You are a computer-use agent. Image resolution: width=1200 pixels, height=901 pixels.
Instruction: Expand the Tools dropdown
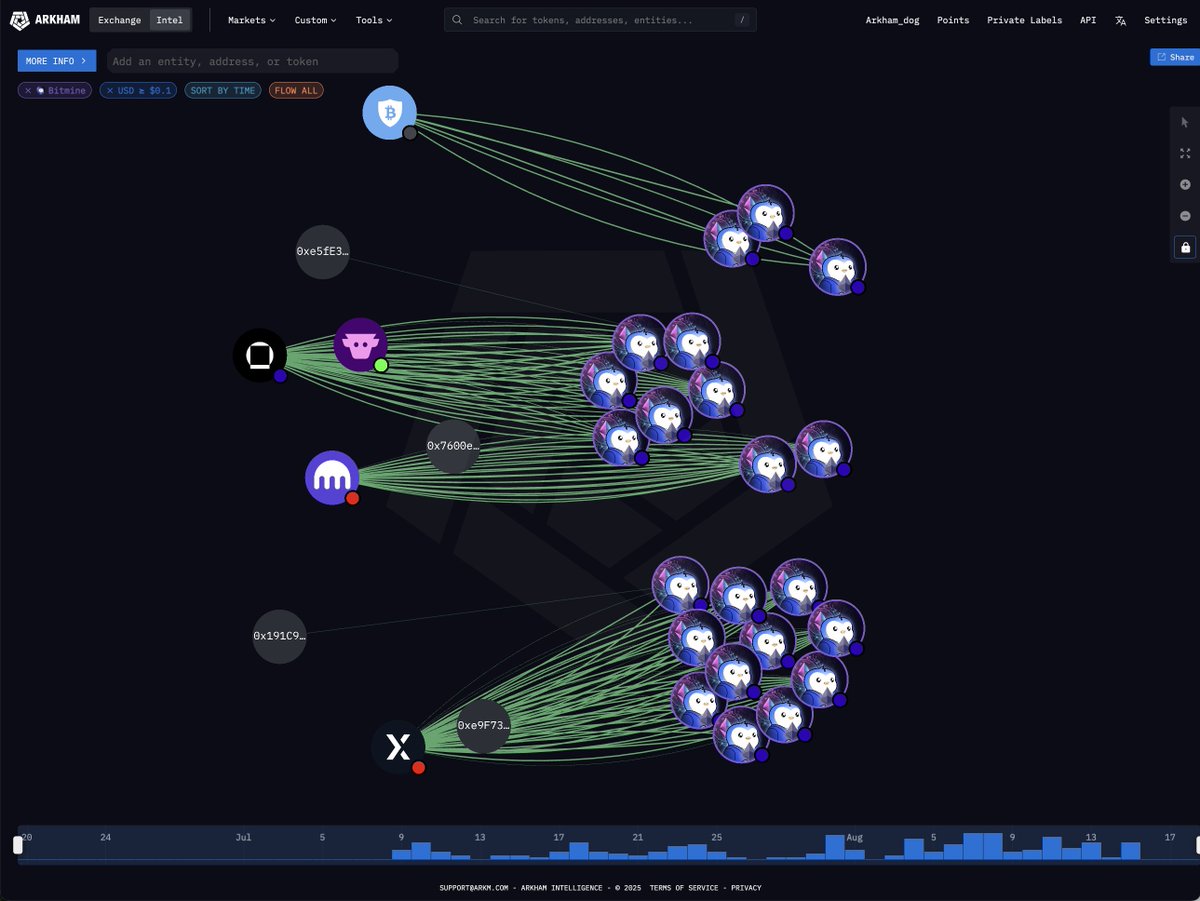tap(374, 20)
